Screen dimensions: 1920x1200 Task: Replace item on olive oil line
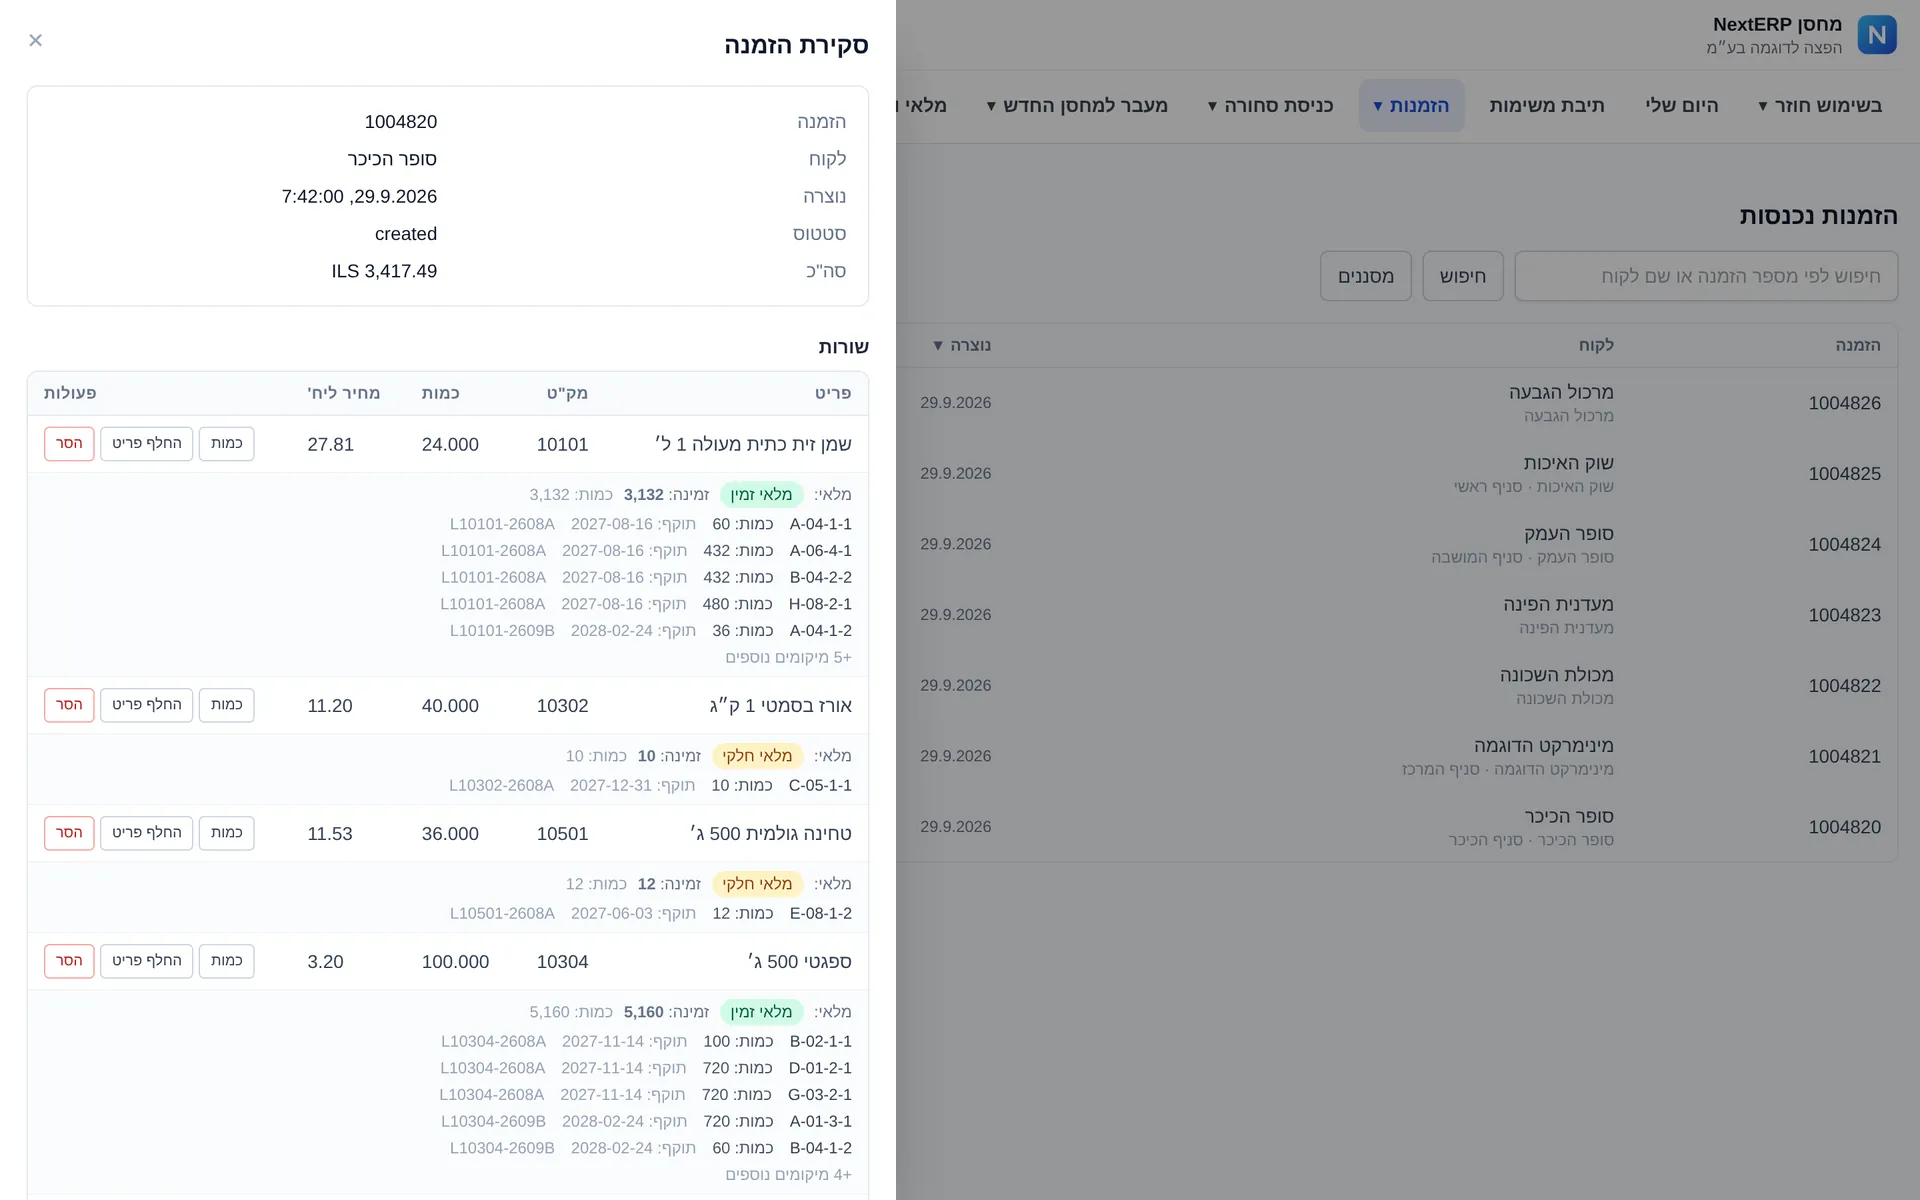147,443
